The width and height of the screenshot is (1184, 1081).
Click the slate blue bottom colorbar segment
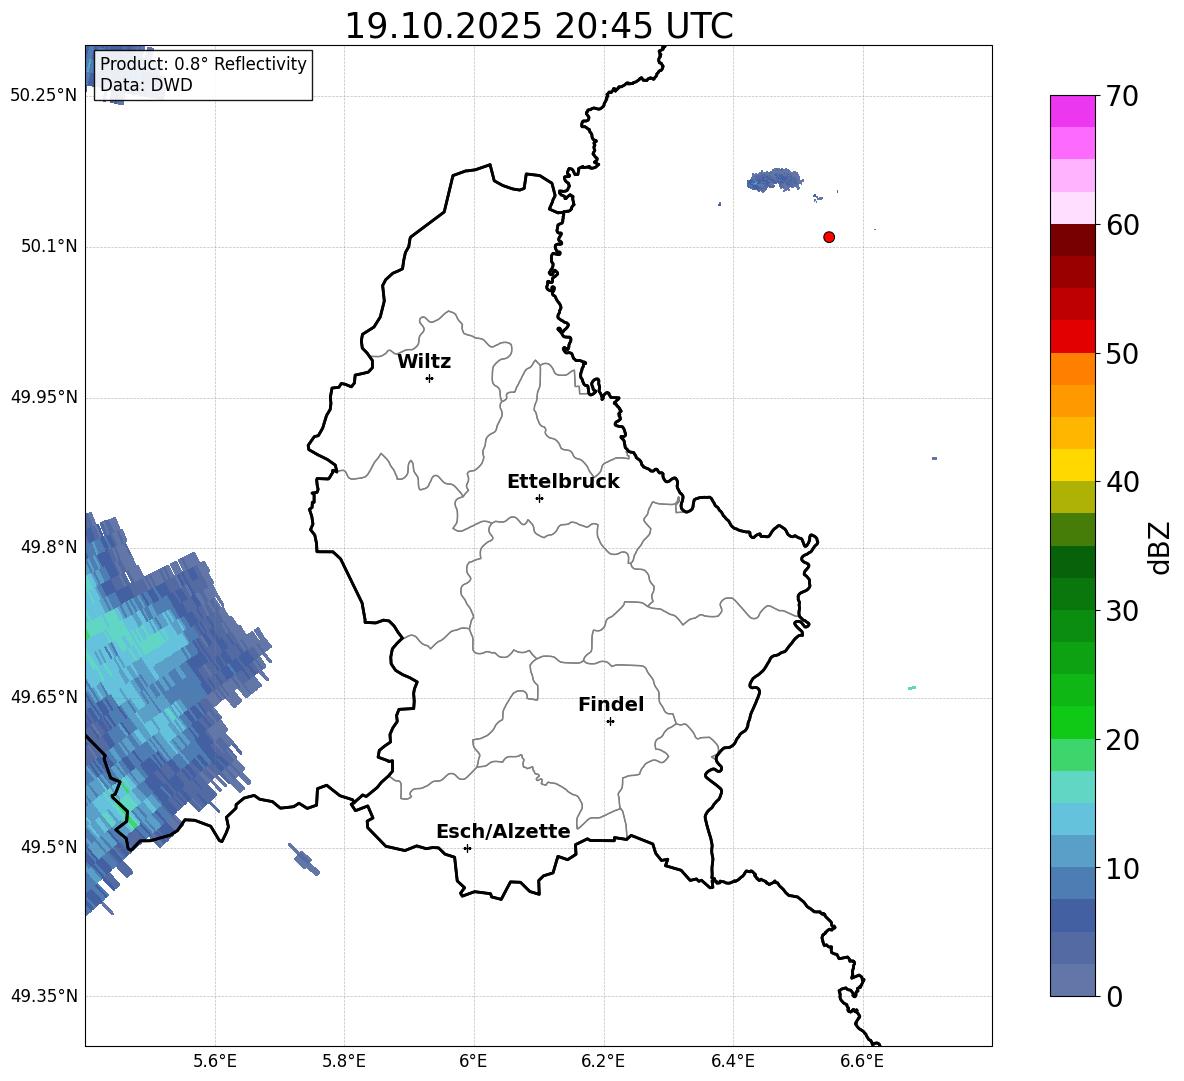(1072, 980)
